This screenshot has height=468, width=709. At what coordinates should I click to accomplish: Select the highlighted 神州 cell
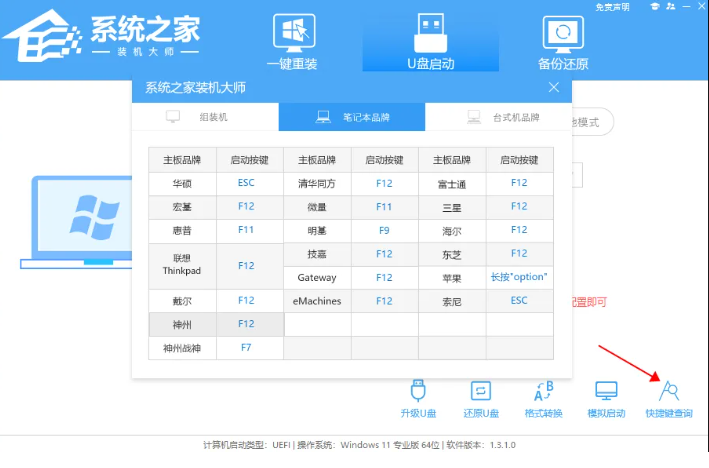[x=182, y=325]
